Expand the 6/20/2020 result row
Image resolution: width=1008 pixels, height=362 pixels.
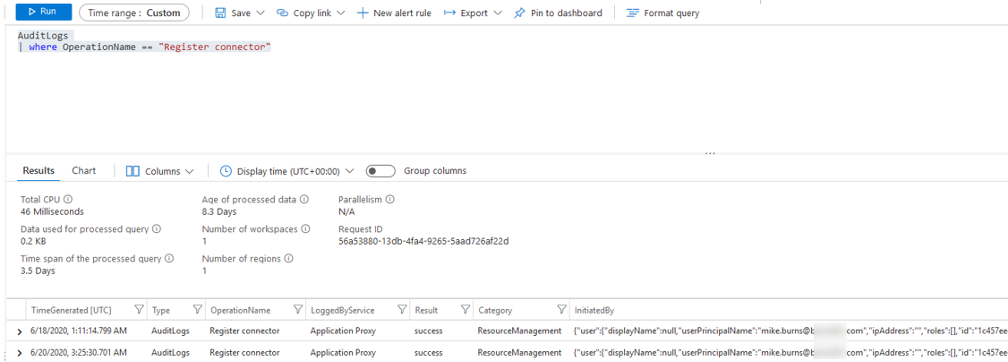coord(19,353)
